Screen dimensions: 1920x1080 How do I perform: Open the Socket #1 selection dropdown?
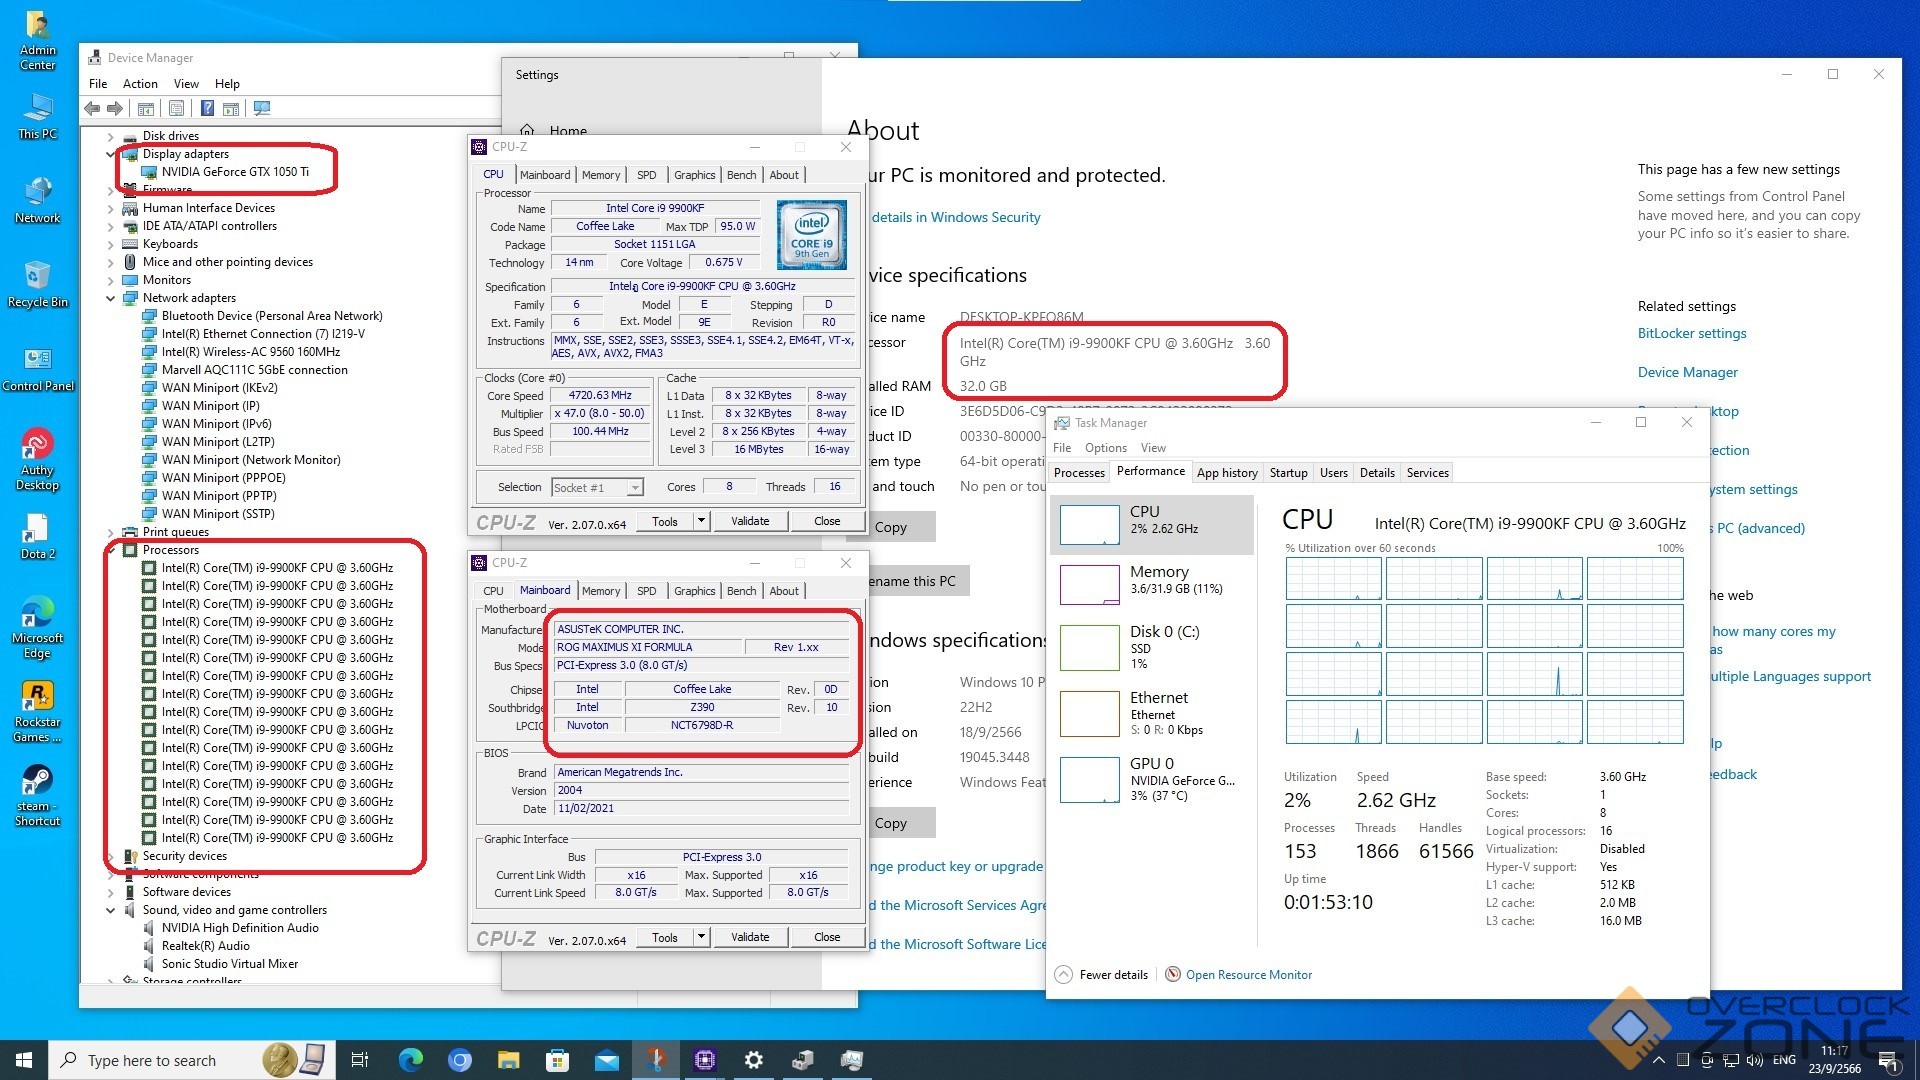pos(634,488)
